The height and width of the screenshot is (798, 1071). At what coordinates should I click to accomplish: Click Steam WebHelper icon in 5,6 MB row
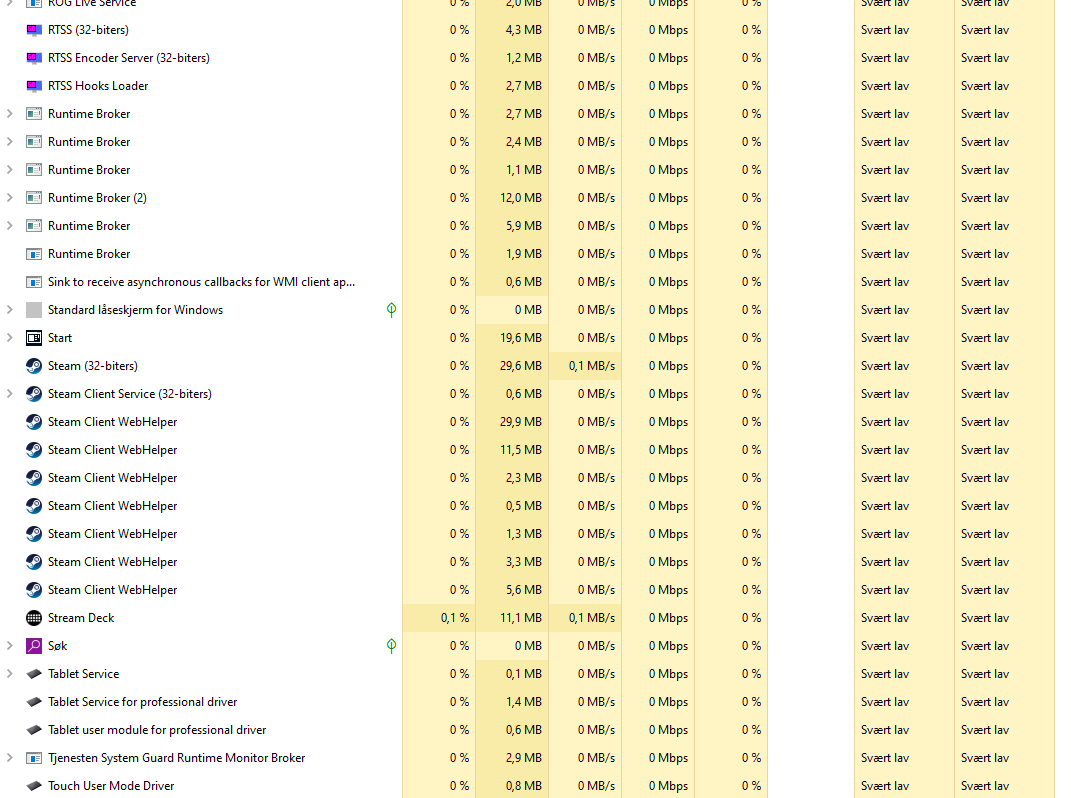pyautogui.click(x=33, y=590)
